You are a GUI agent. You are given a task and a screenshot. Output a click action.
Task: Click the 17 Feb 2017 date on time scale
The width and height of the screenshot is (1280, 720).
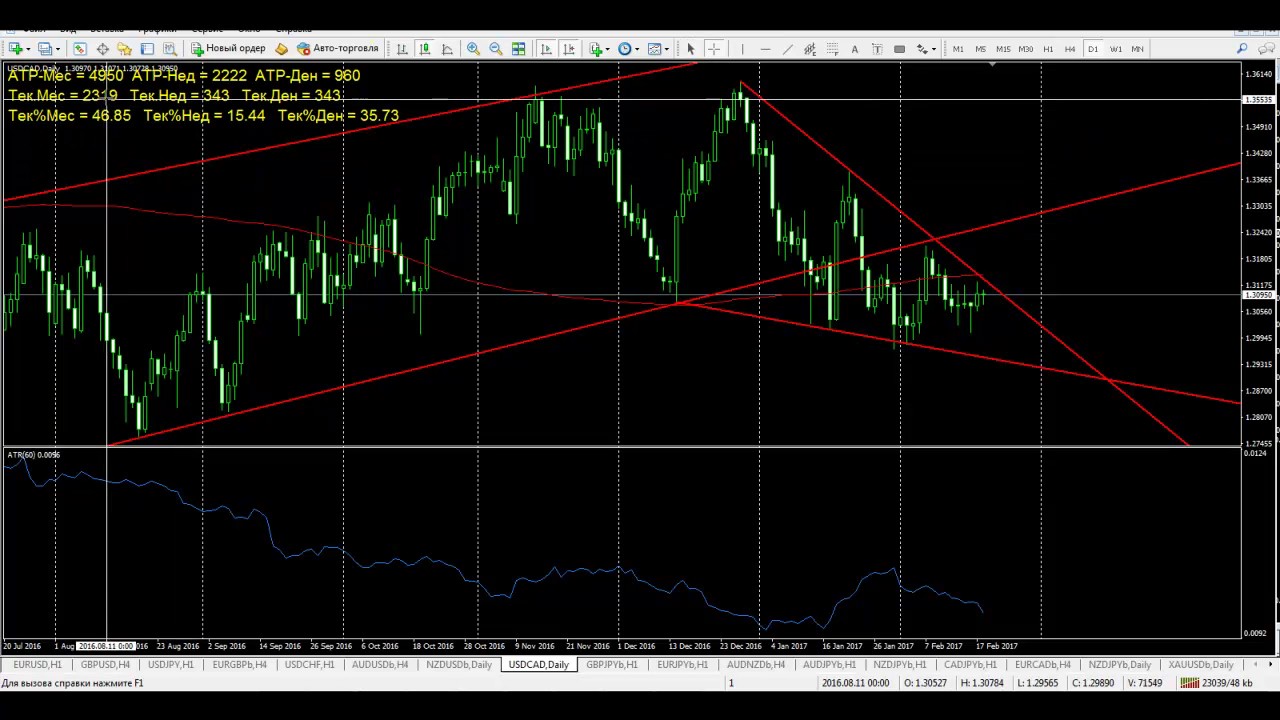(996, 646)
